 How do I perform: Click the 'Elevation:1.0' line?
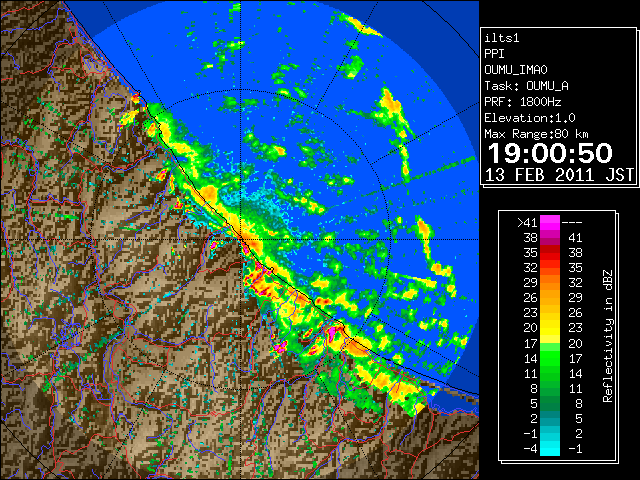[530, 118]
